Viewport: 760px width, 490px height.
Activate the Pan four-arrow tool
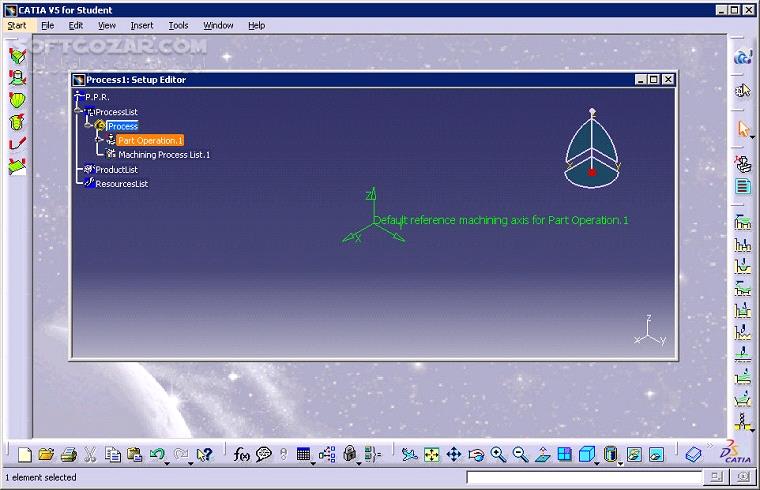(454, 455)
